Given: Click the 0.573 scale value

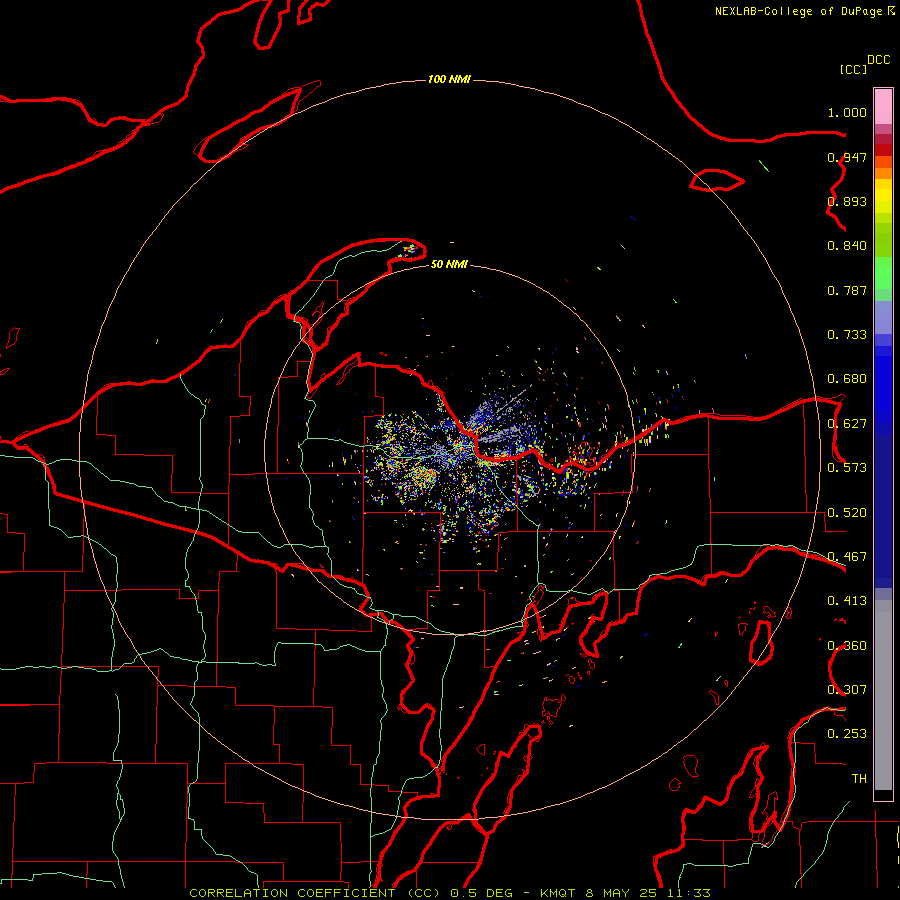Looking at the screenshot, I should tap(847, 468).
